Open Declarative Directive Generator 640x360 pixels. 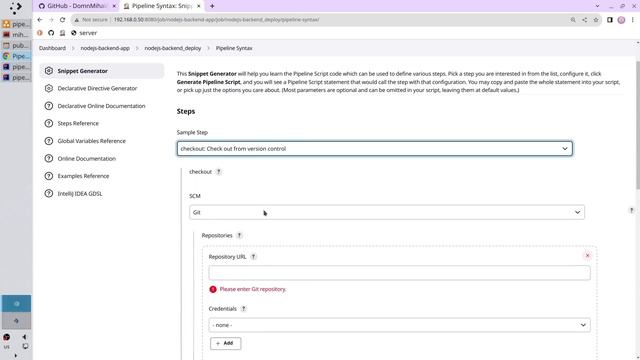[x=97, y=88]
